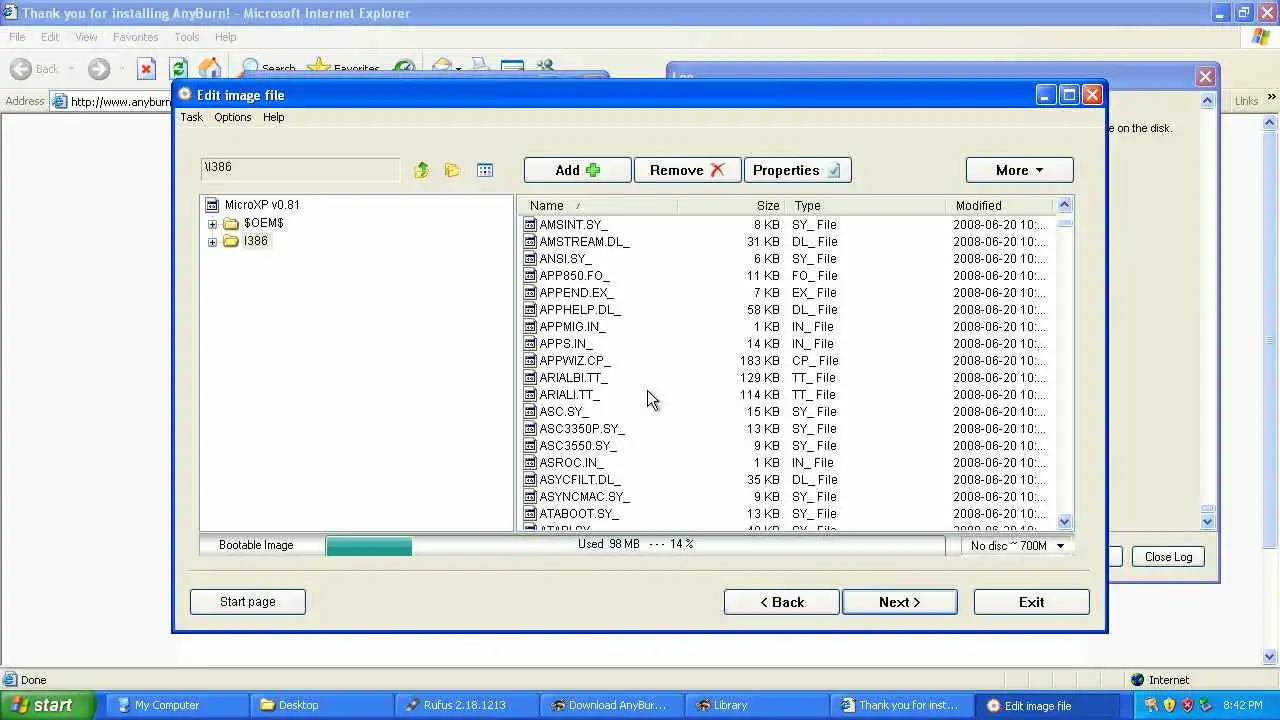This screenshot has width=1280, height=720.
Task: Open Internet Explorer File menu
Action: click(x=17, y=37)
